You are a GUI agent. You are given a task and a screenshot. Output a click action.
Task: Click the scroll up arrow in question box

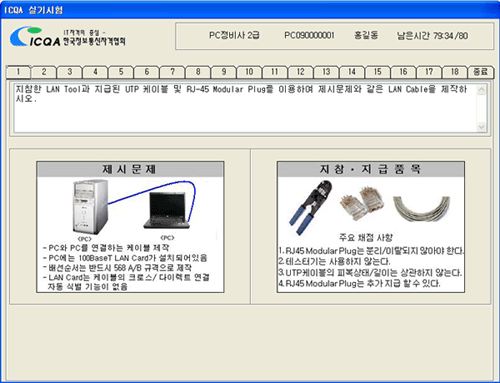(481, 89)
